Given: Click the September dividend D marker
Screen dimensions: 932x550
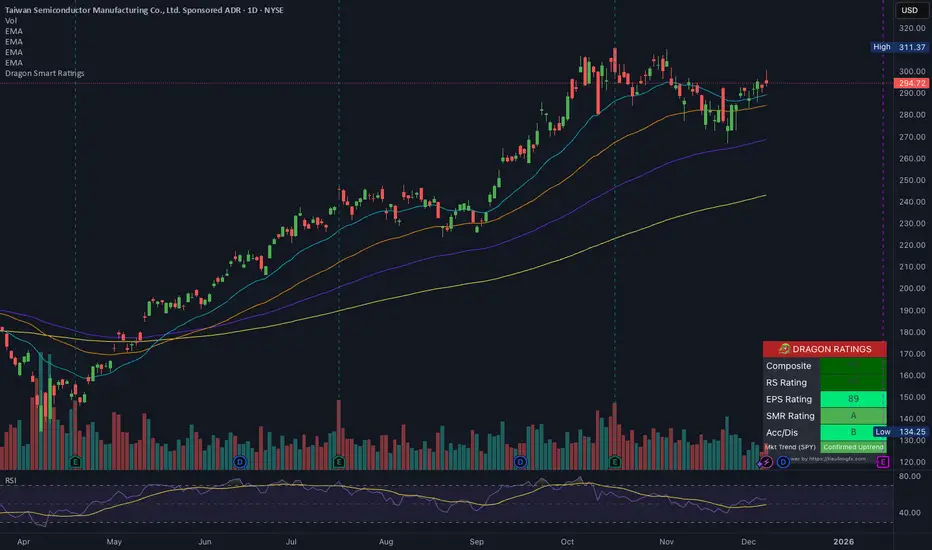Looking at the screenshot, I should tap(520, 461).
